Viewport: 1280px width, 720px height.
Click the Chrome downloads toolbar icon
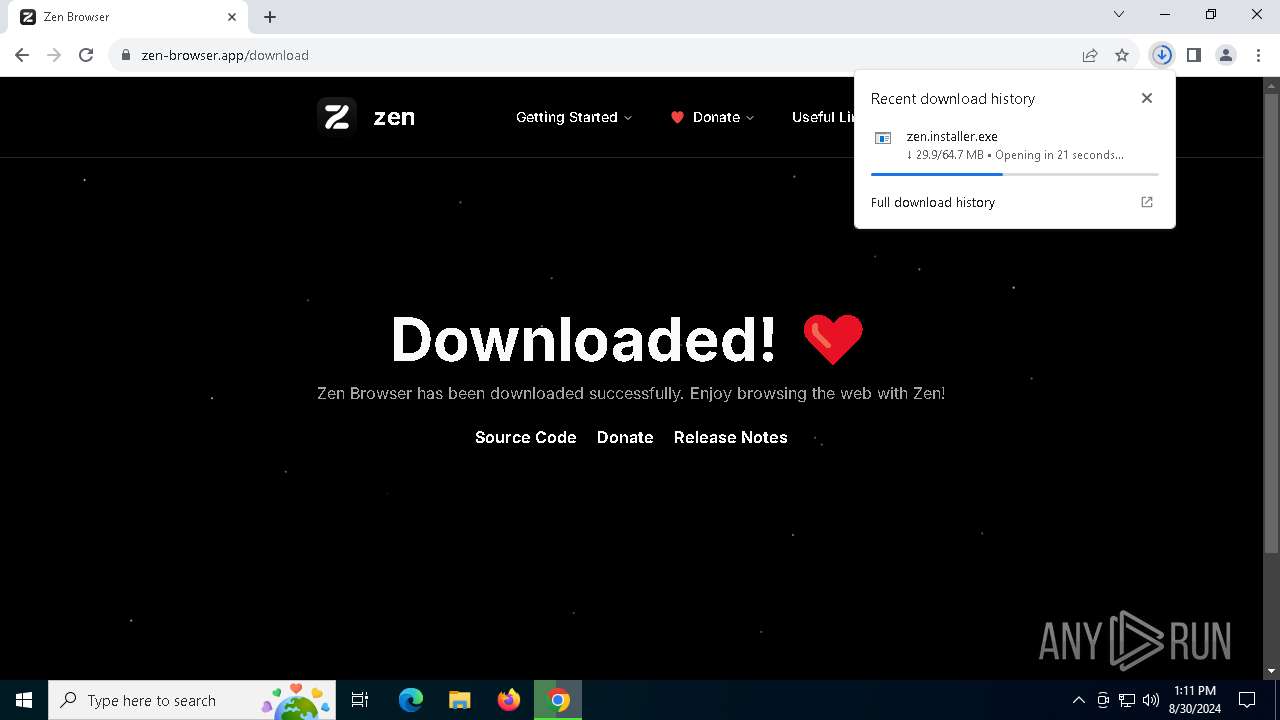[1162, 55]
